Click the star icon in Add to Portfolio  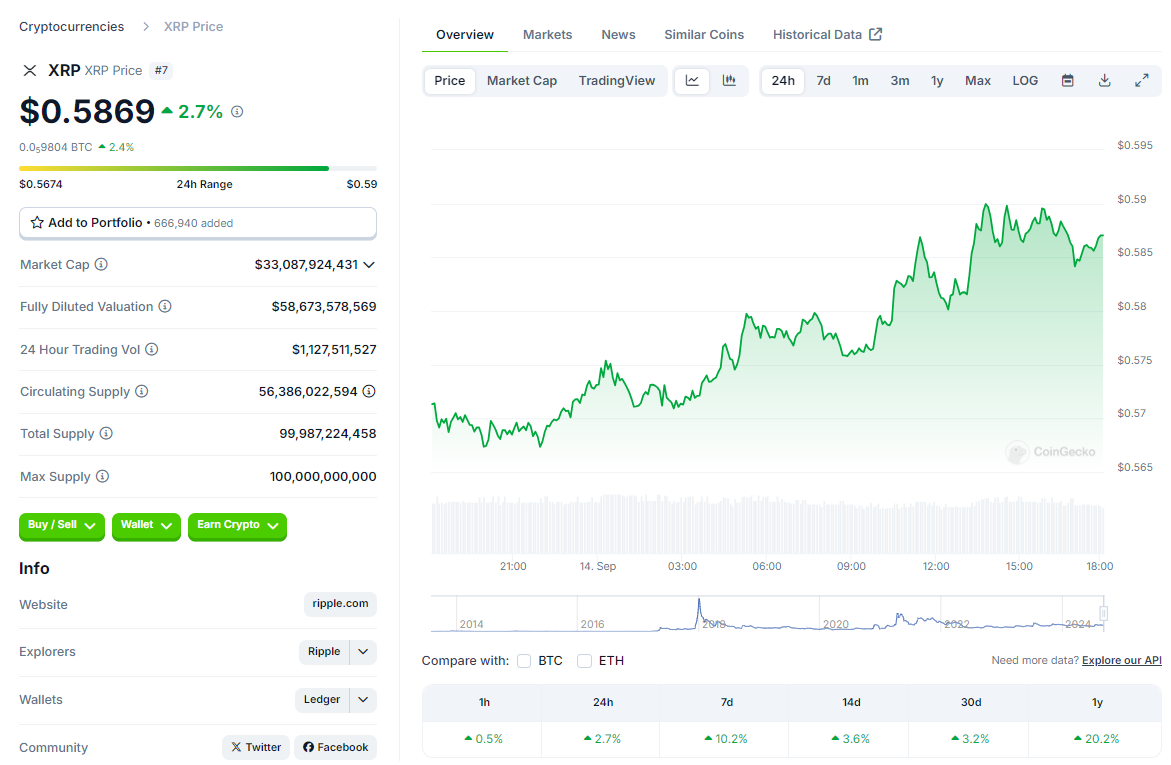37,223
